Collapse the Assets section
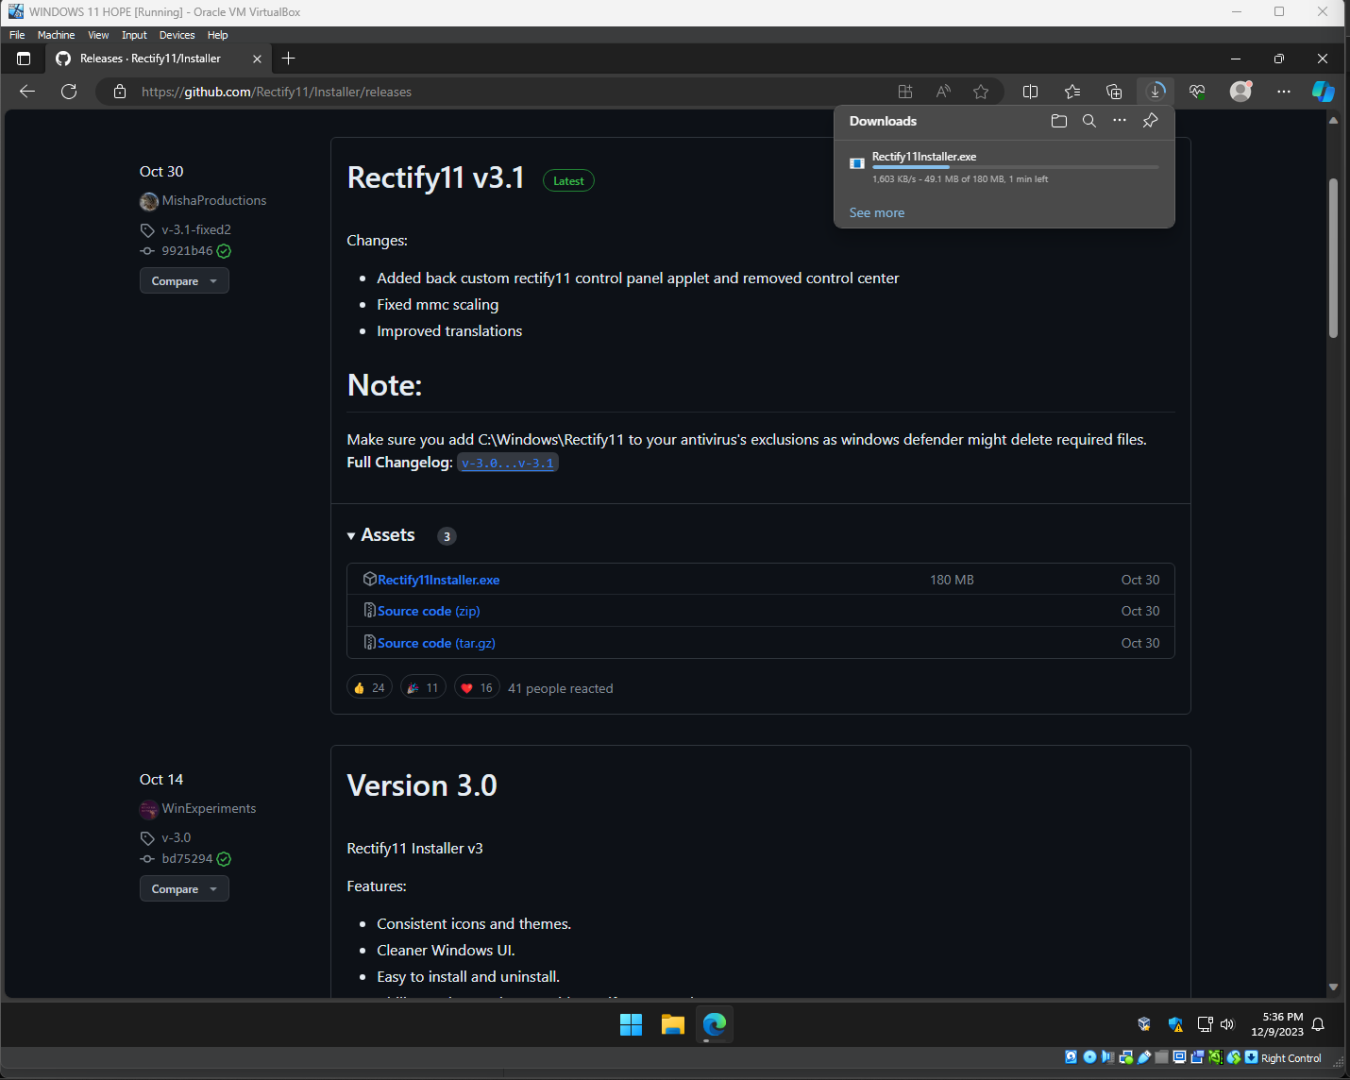1350x1080 pixels. click(x=381, y=535)
